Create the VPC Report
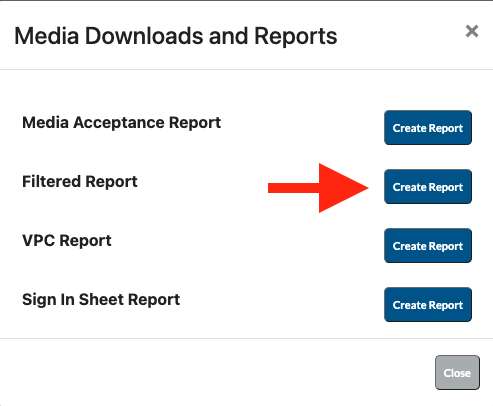 pyautogui.click(x=428, y=246)
